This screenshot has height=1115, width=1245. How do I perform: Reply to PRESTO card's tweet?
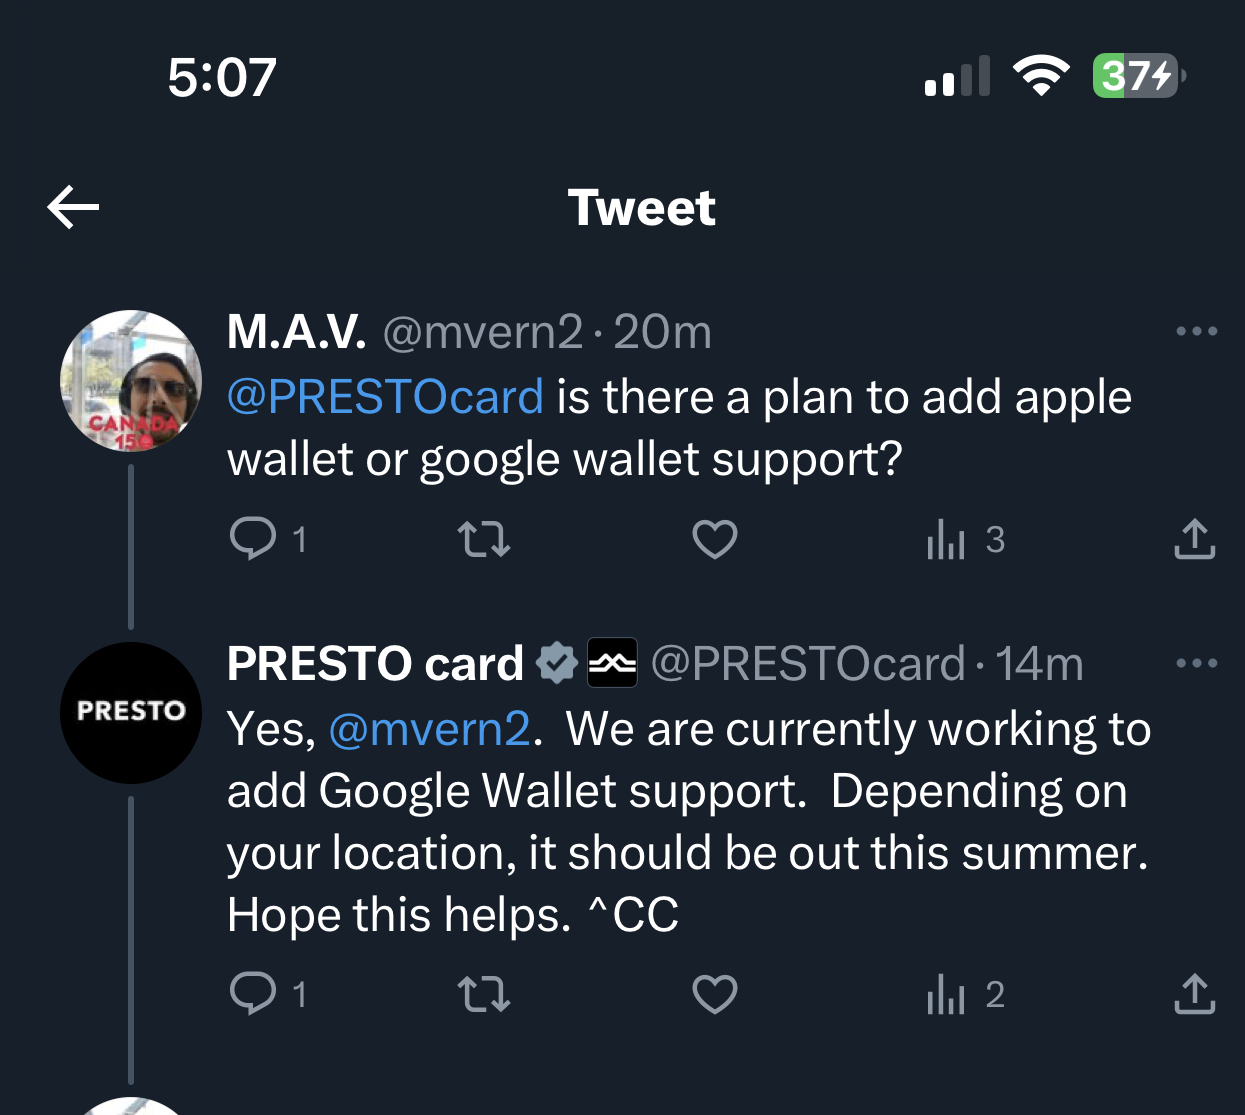[x=253, y=994]
